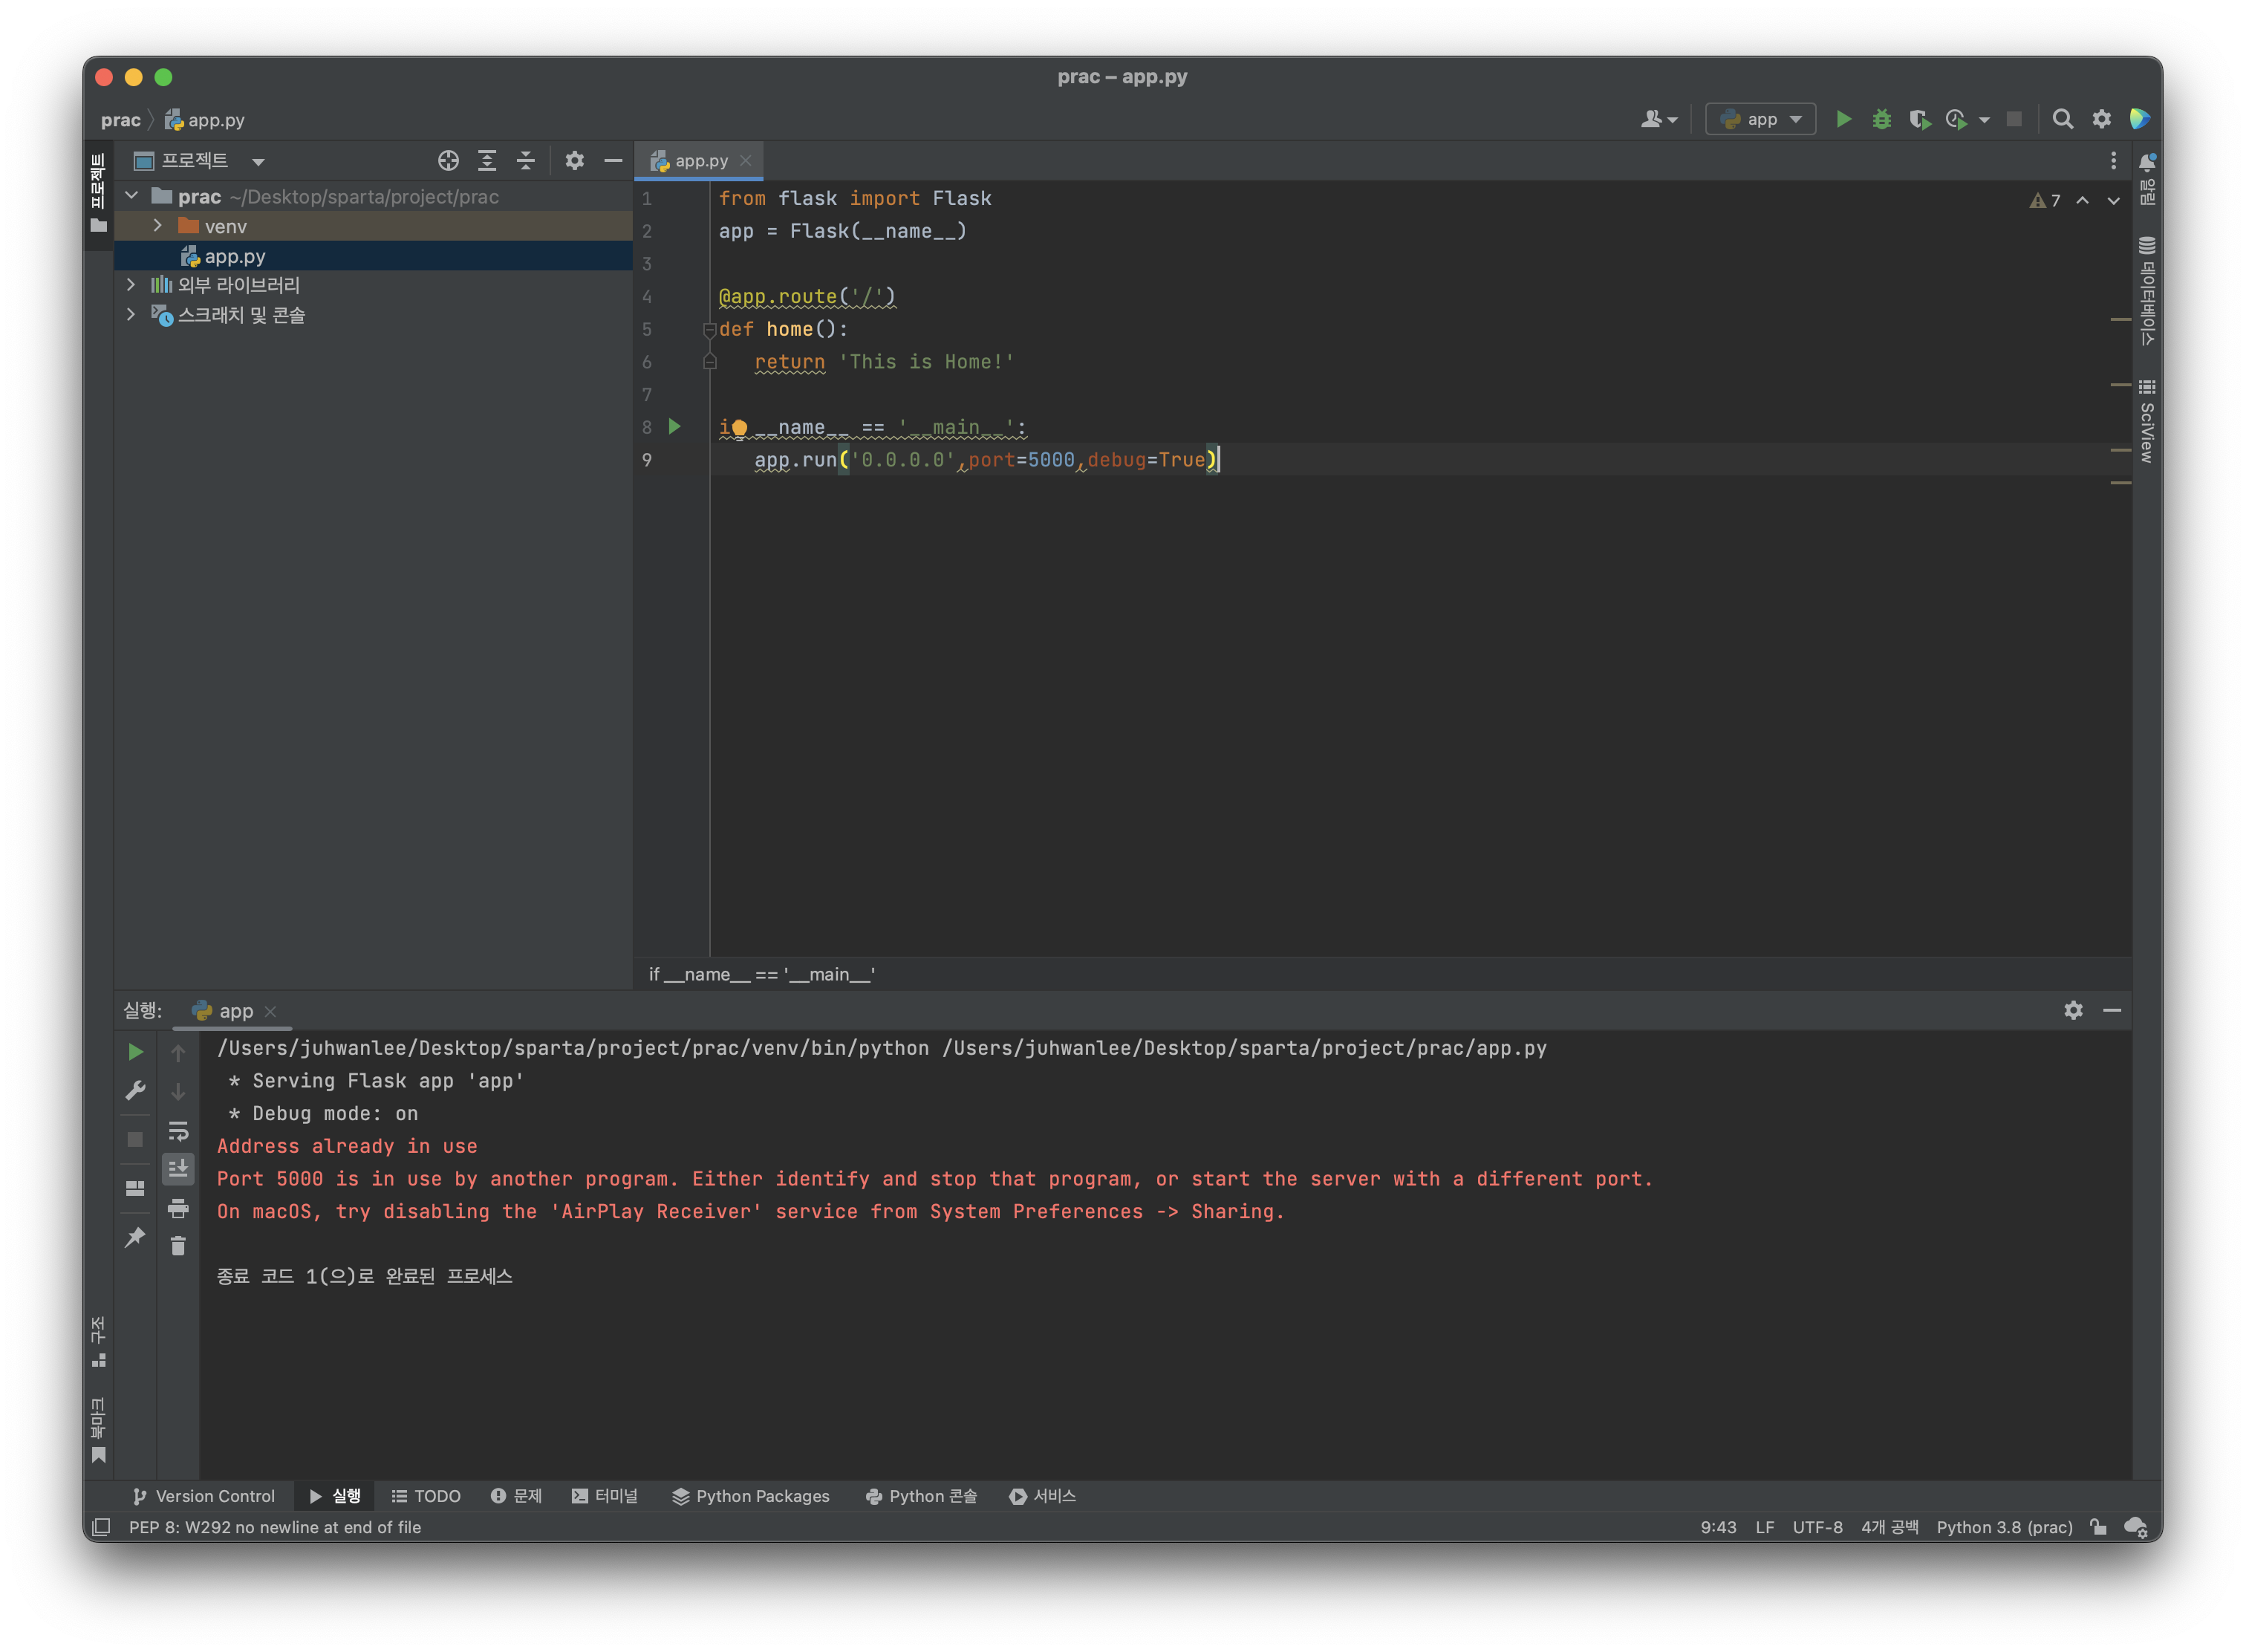2246x1652 pixels.
Task: Open run configuration wrench icon
Action: (135, 1090)
